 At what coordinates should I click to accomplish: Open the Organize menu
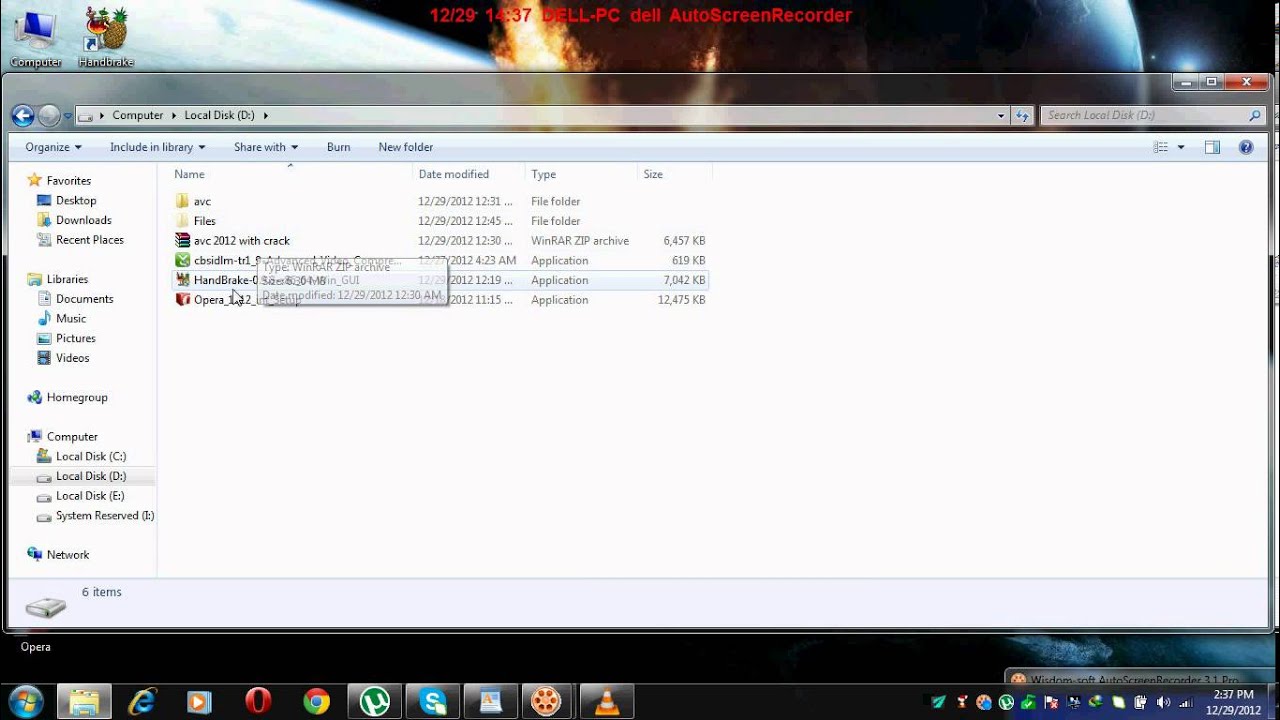coord(54,147)
